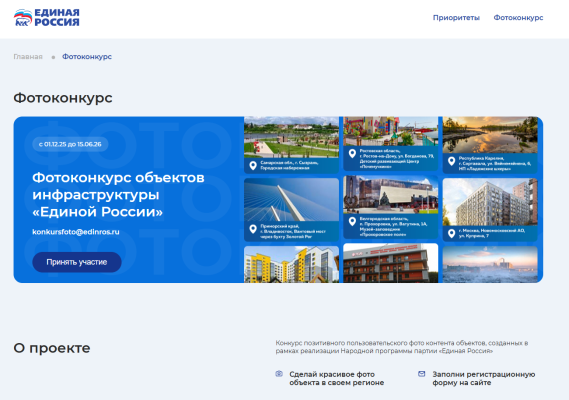Click the konkursfoto@edinros.ru email link
Image resolution: width=569 pixels, height=400 pixels.
(76, 232)
